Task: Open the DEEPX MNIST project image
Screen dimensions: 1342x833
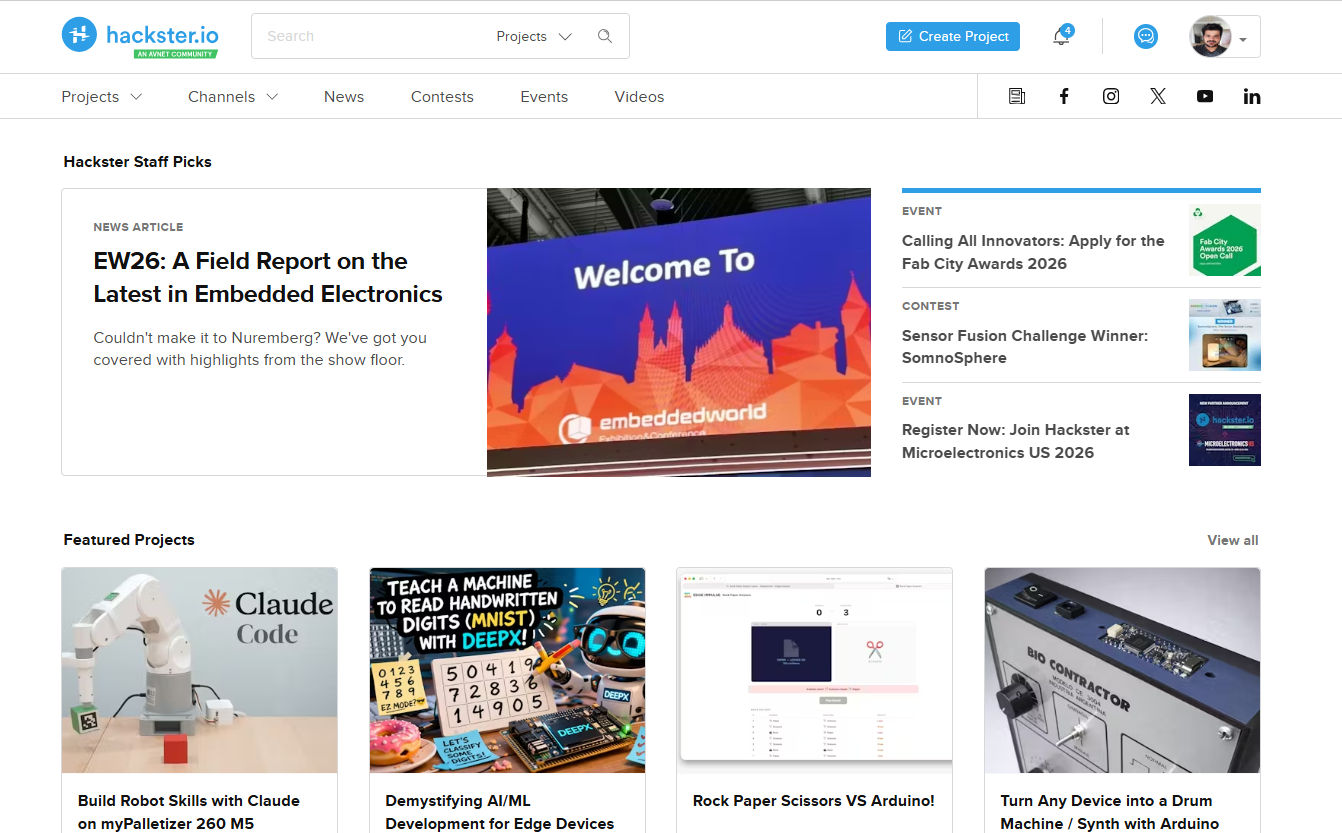Action: 507,670
